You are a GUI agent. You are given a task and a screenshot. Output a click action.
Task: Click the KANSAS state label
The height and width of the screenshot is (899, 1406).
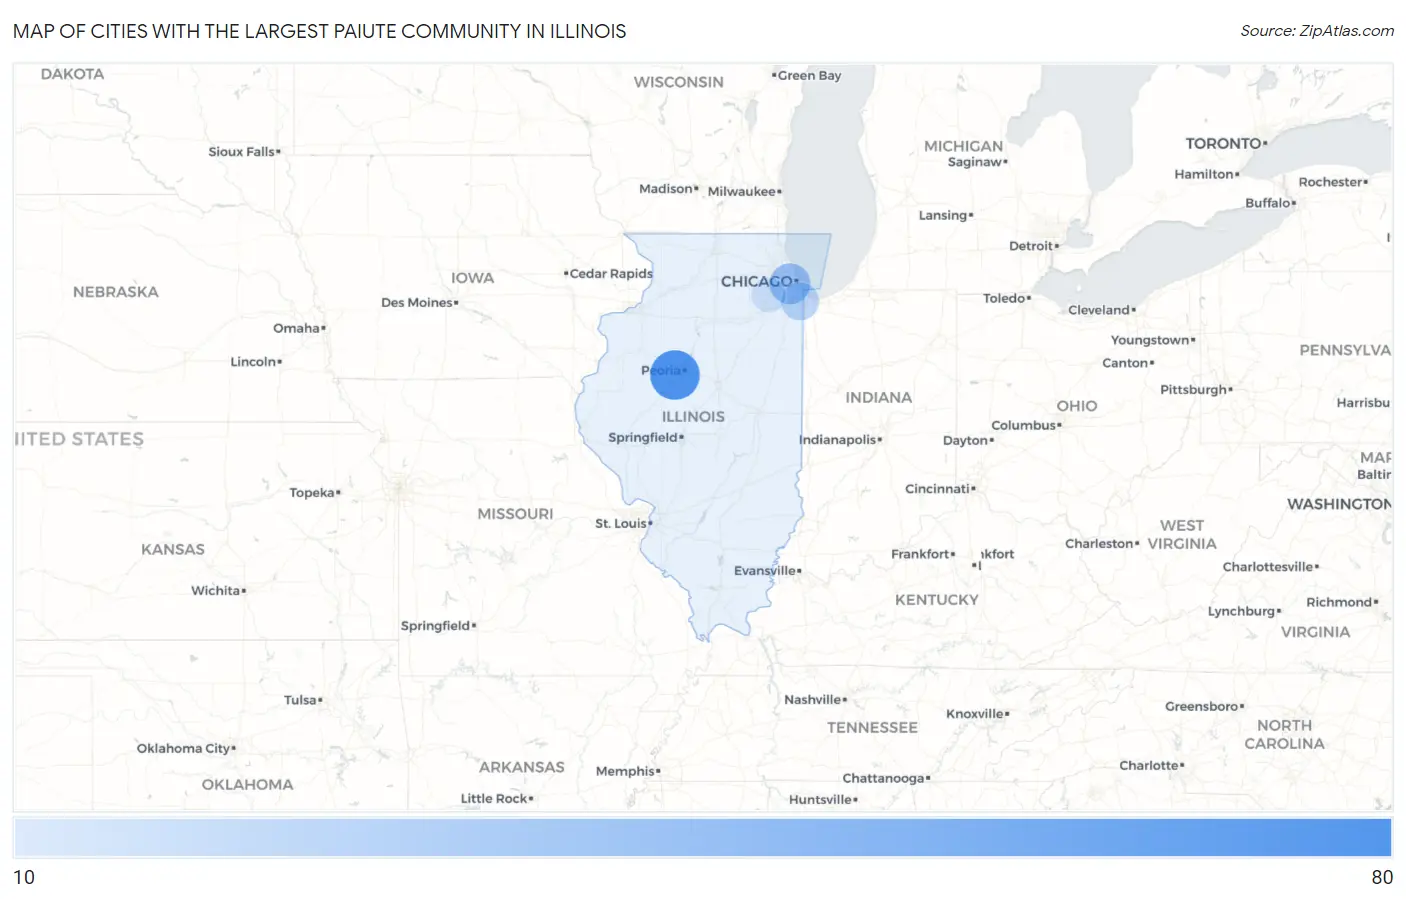173,549
